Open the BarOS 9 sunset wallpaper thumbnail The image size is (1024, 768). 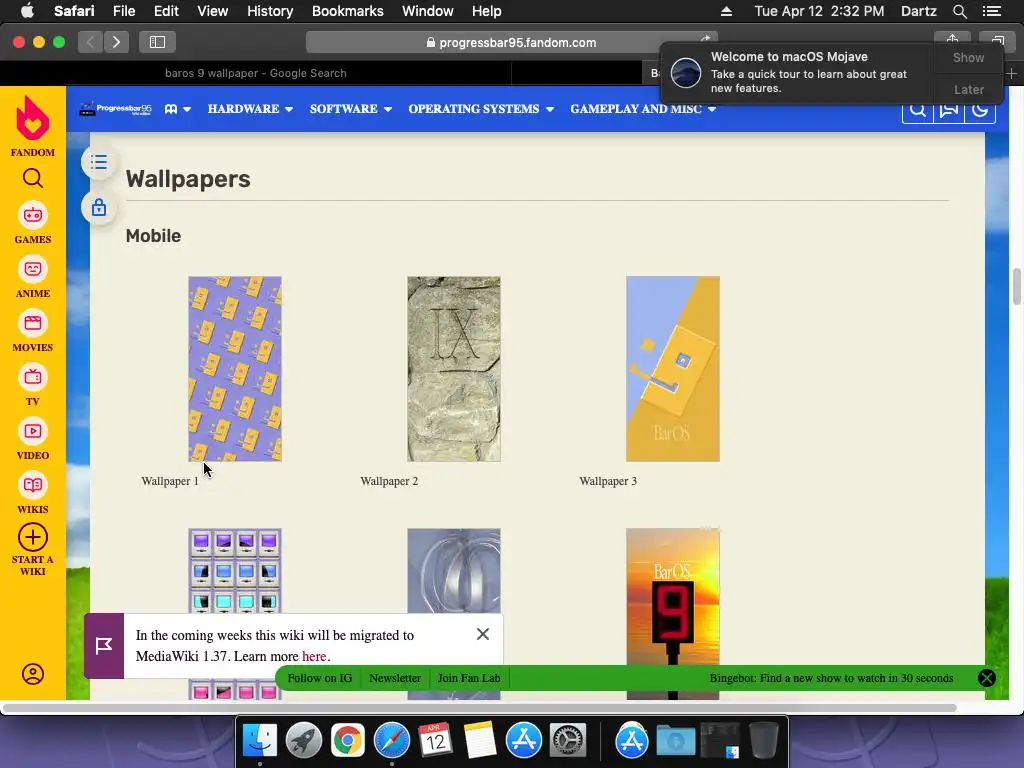point(673,614)
